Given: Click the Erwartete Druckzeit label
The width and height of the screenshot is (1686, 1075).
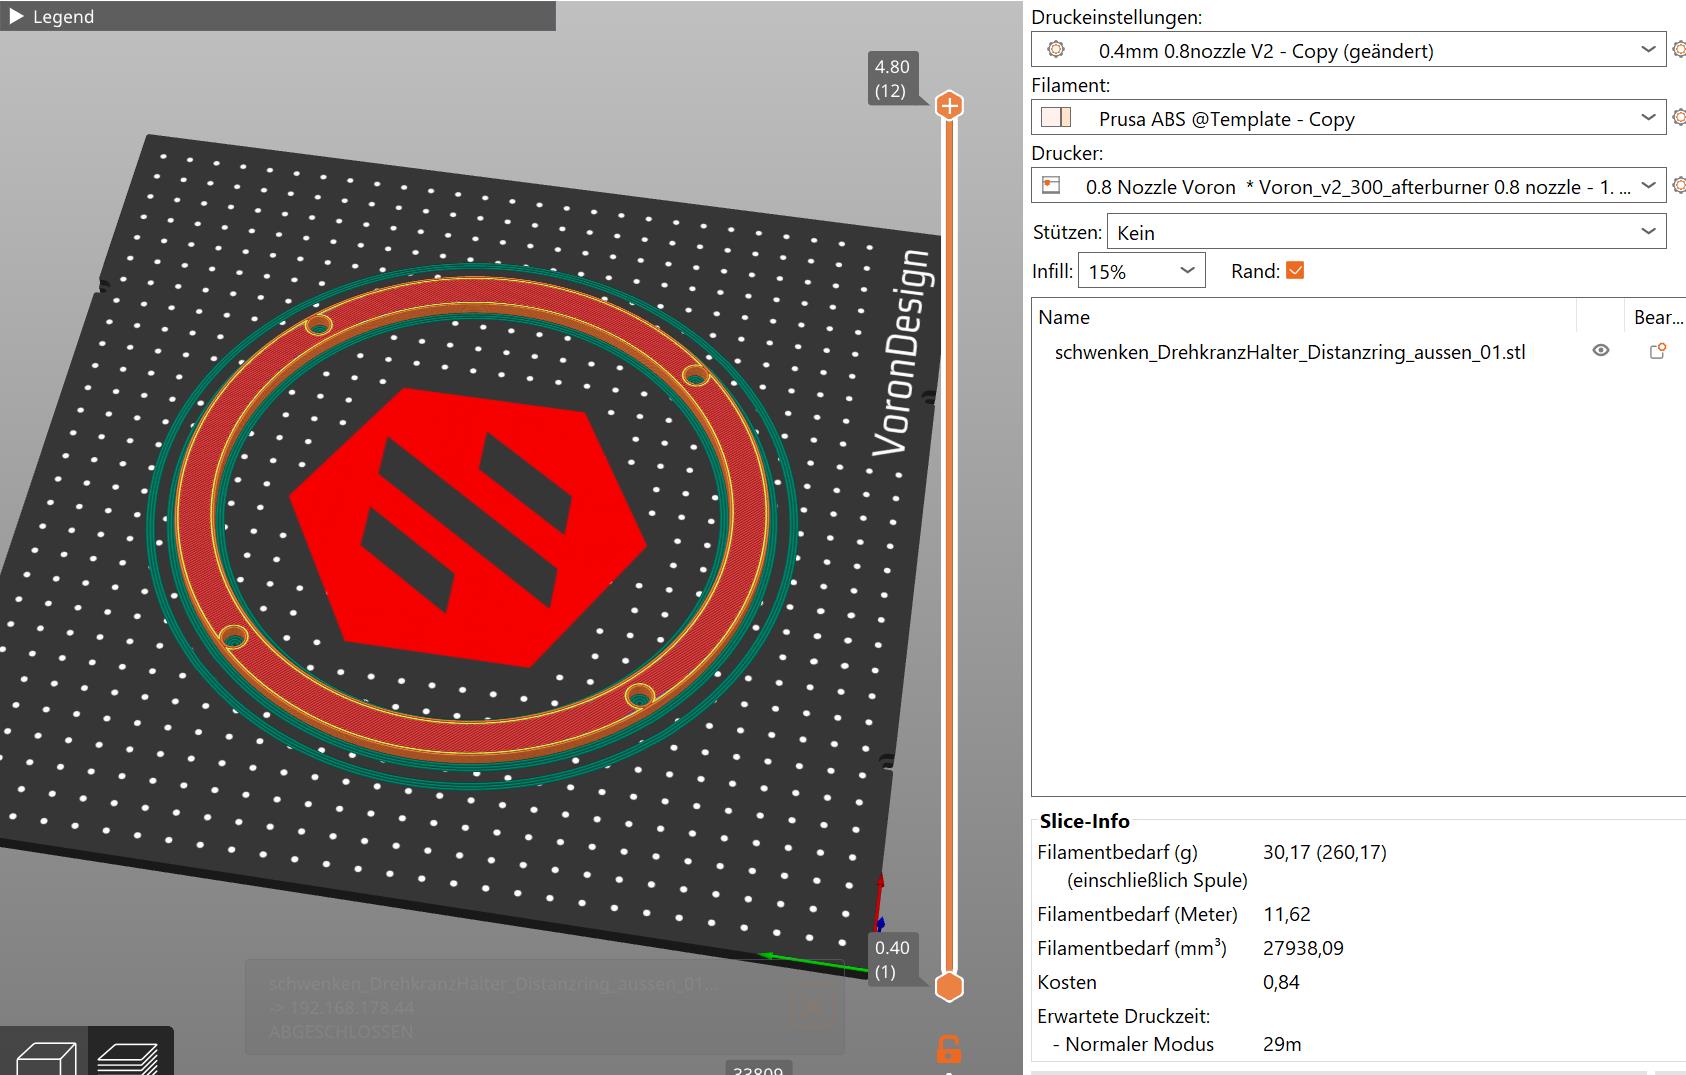Looking at the screenshot, I should point(1123,1016).
